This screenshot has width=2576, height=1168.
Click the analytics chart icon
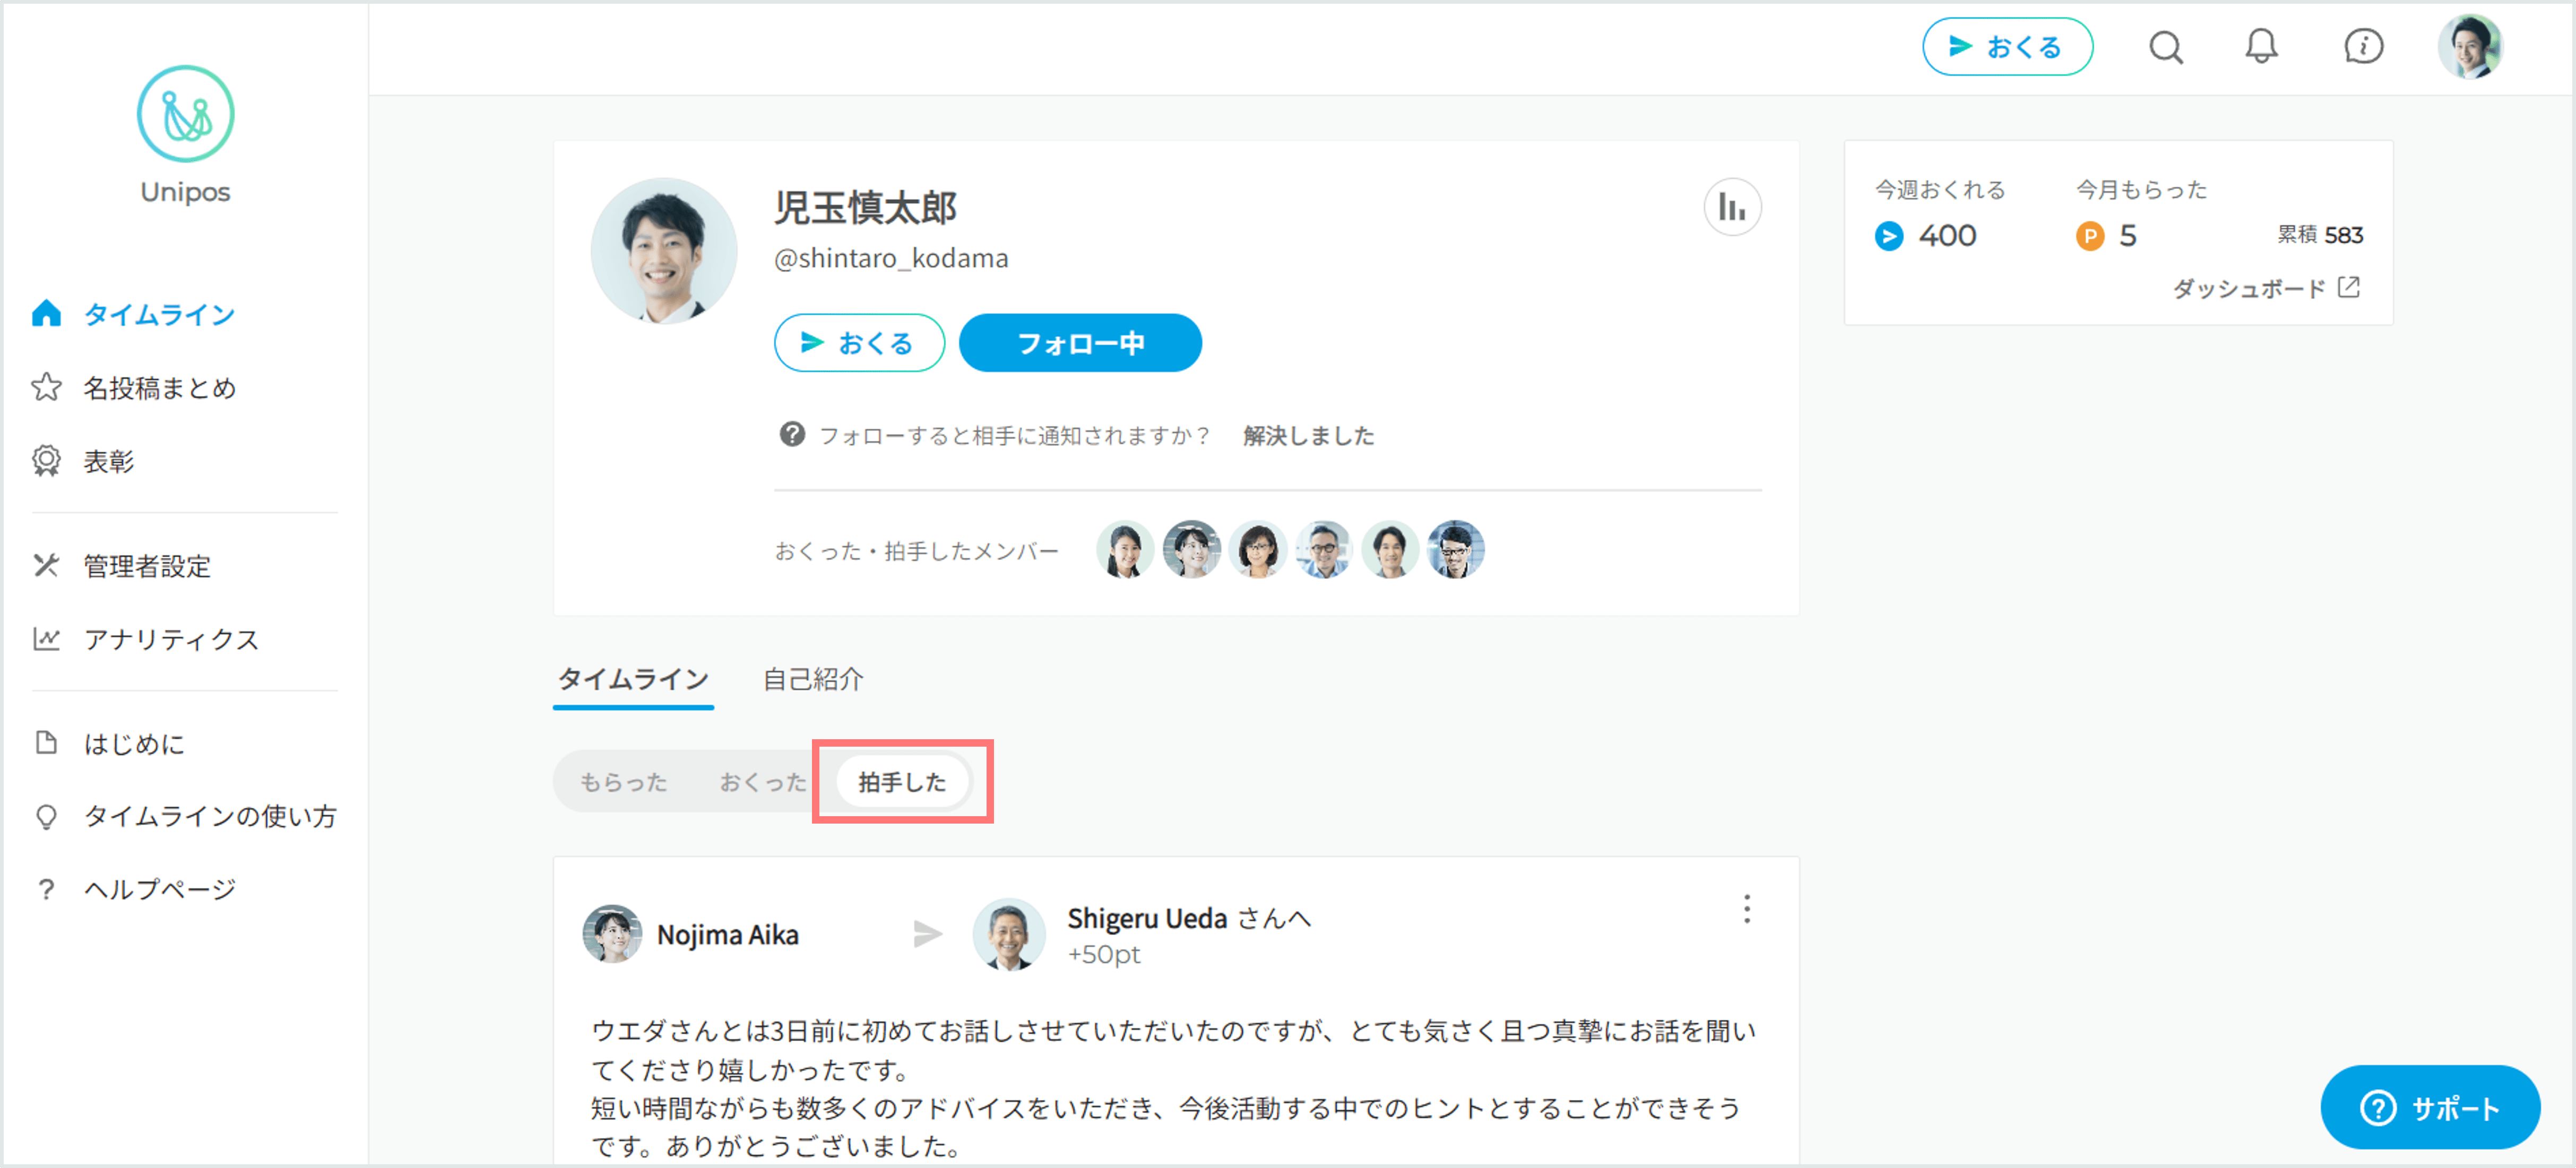click(46, 638)
